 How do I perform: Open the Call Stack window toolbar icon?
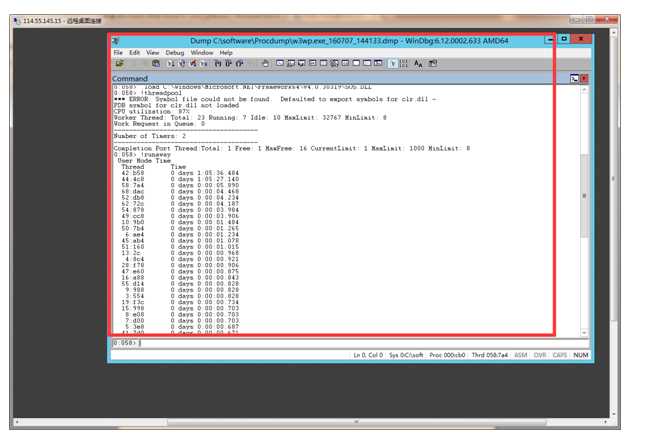click(334, 63)
